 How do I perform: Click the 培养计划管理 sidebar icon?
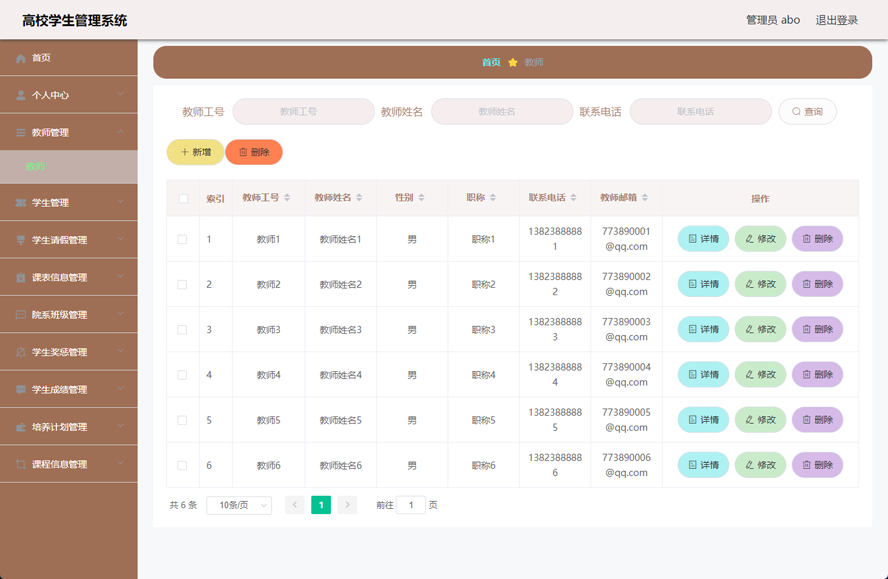21,427
